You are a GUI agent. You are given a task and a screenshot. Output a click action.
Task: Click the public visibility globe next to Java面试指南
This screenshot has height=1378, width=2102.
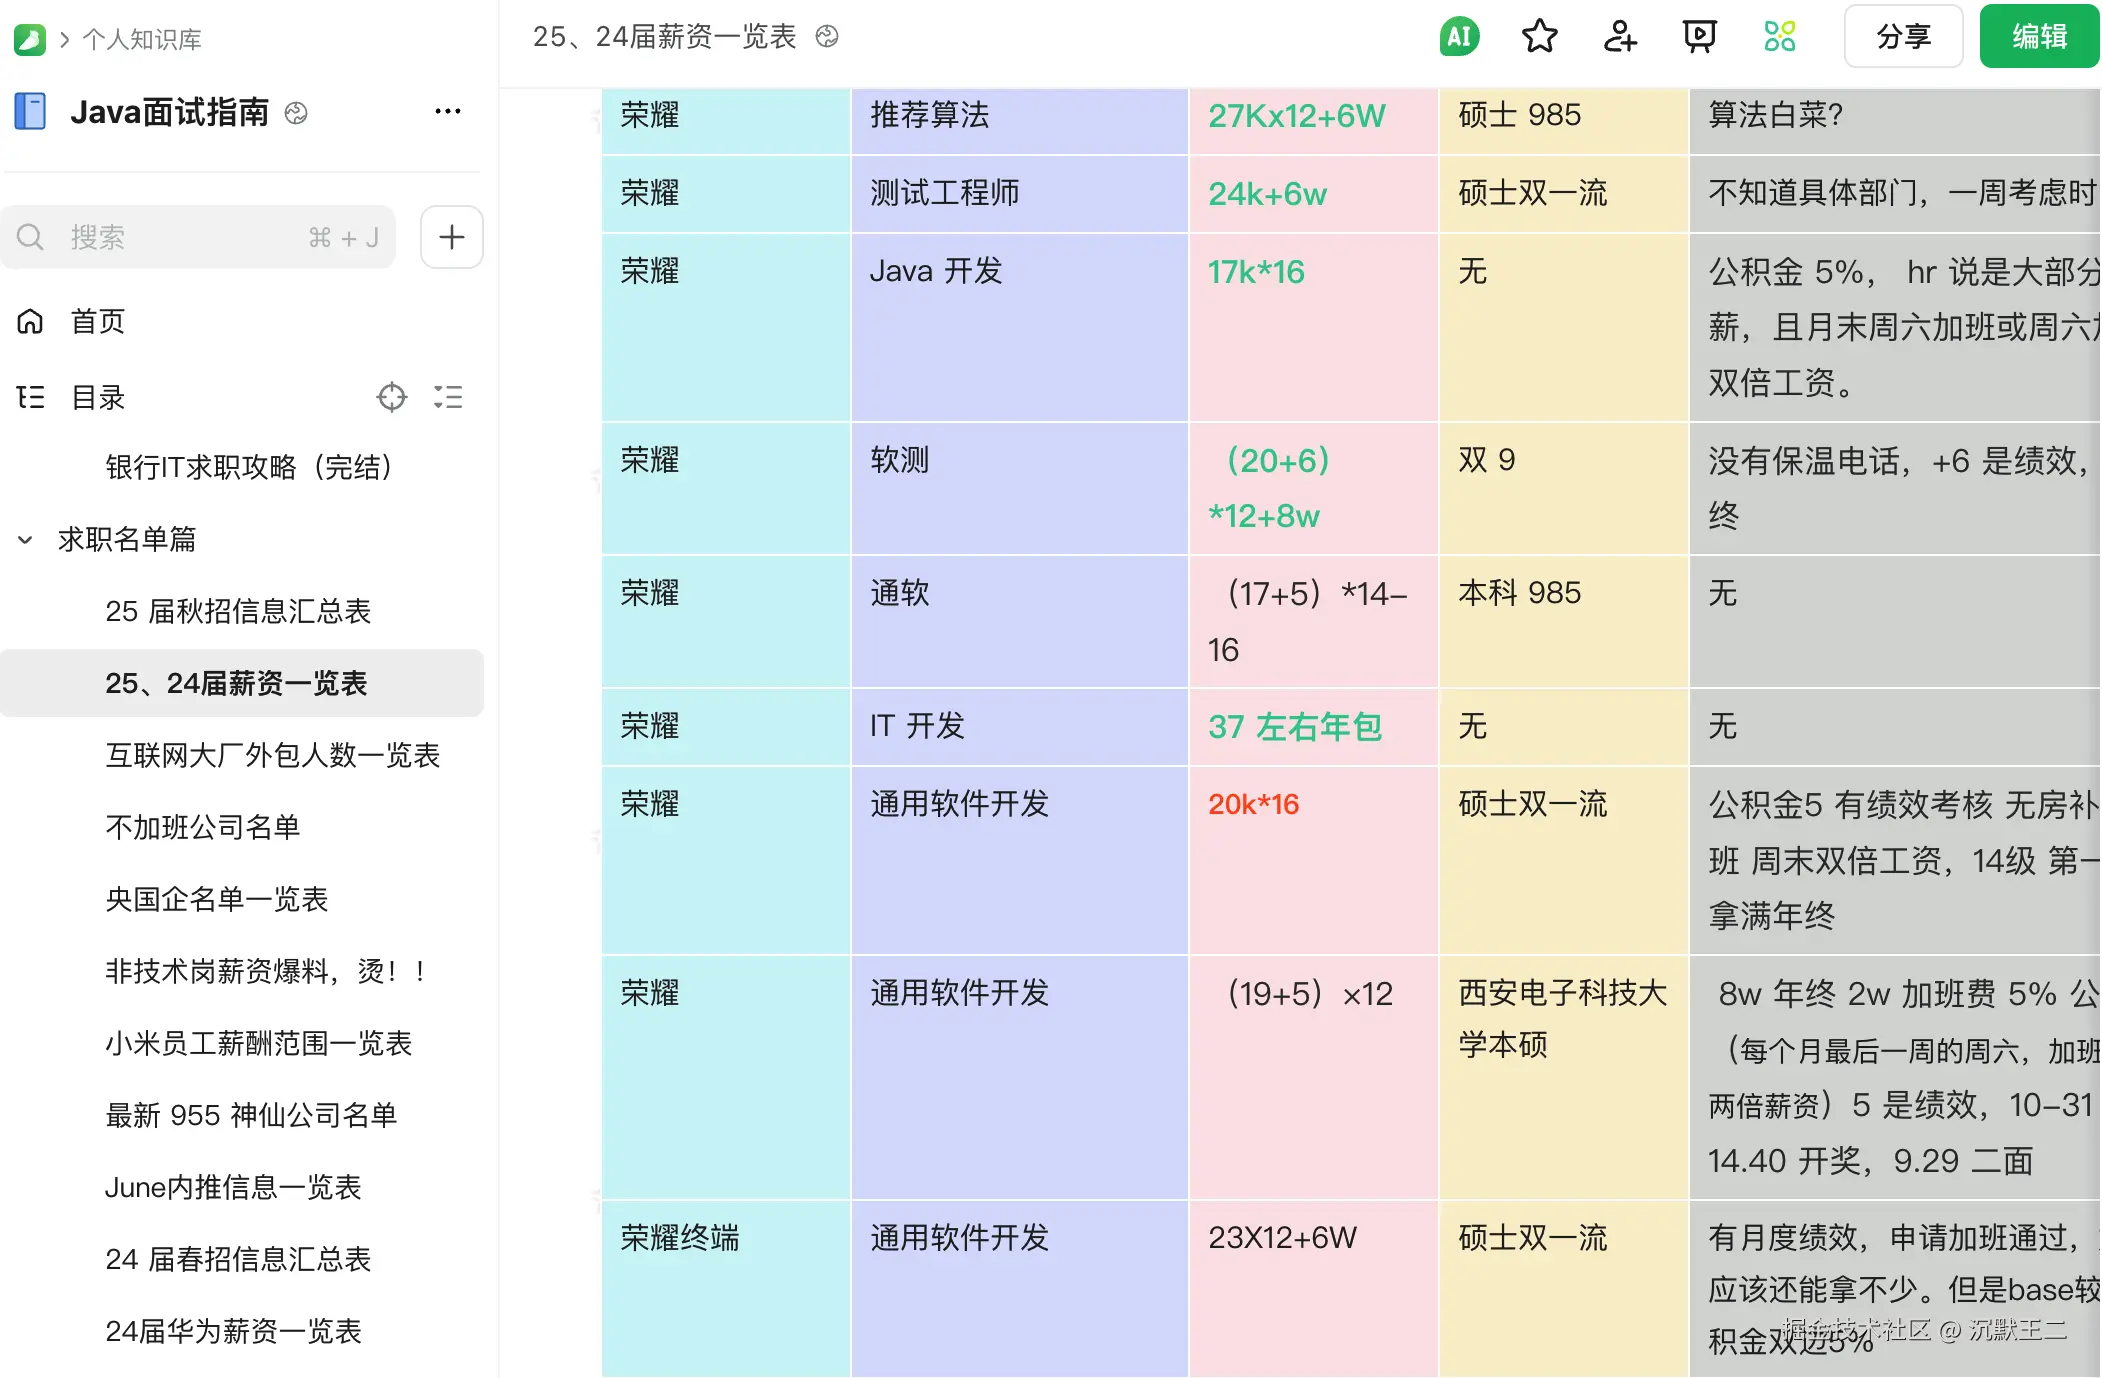(x=295, y=114)
